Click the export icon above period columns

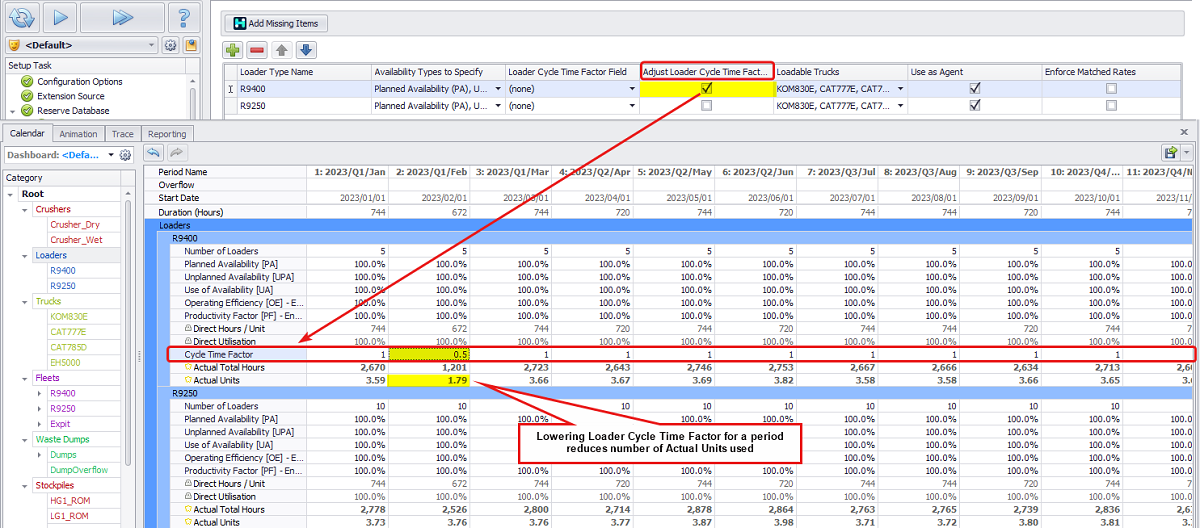point(1170,152)
